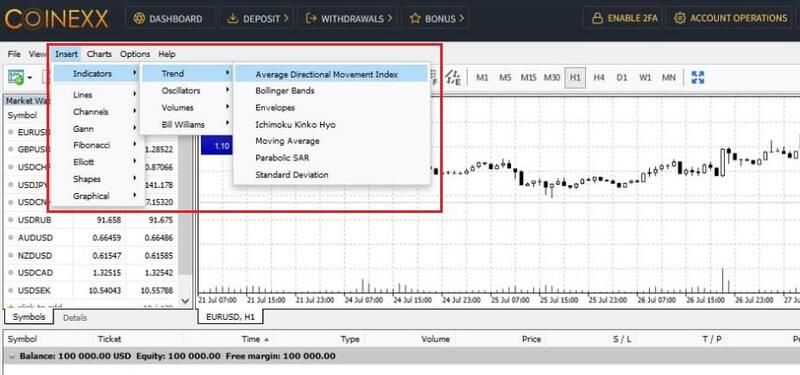Switch to the Symbols tab
The image size is (800, 375).
(29, 317)
